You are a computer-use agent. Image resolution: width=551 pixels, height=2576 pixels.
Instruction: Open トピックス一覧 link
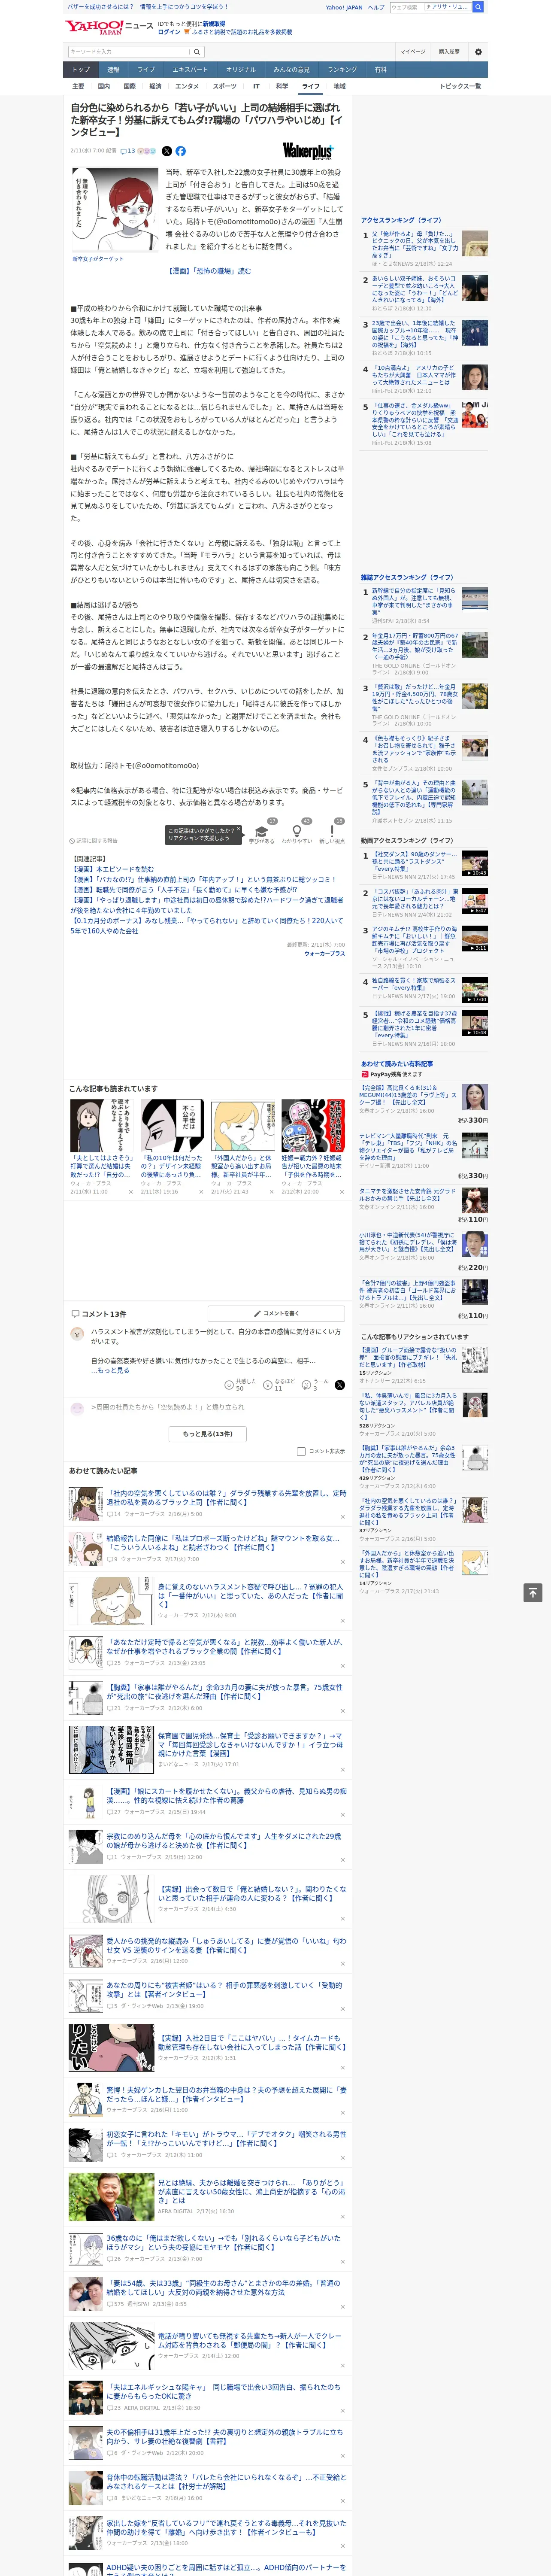pos(460,86)
